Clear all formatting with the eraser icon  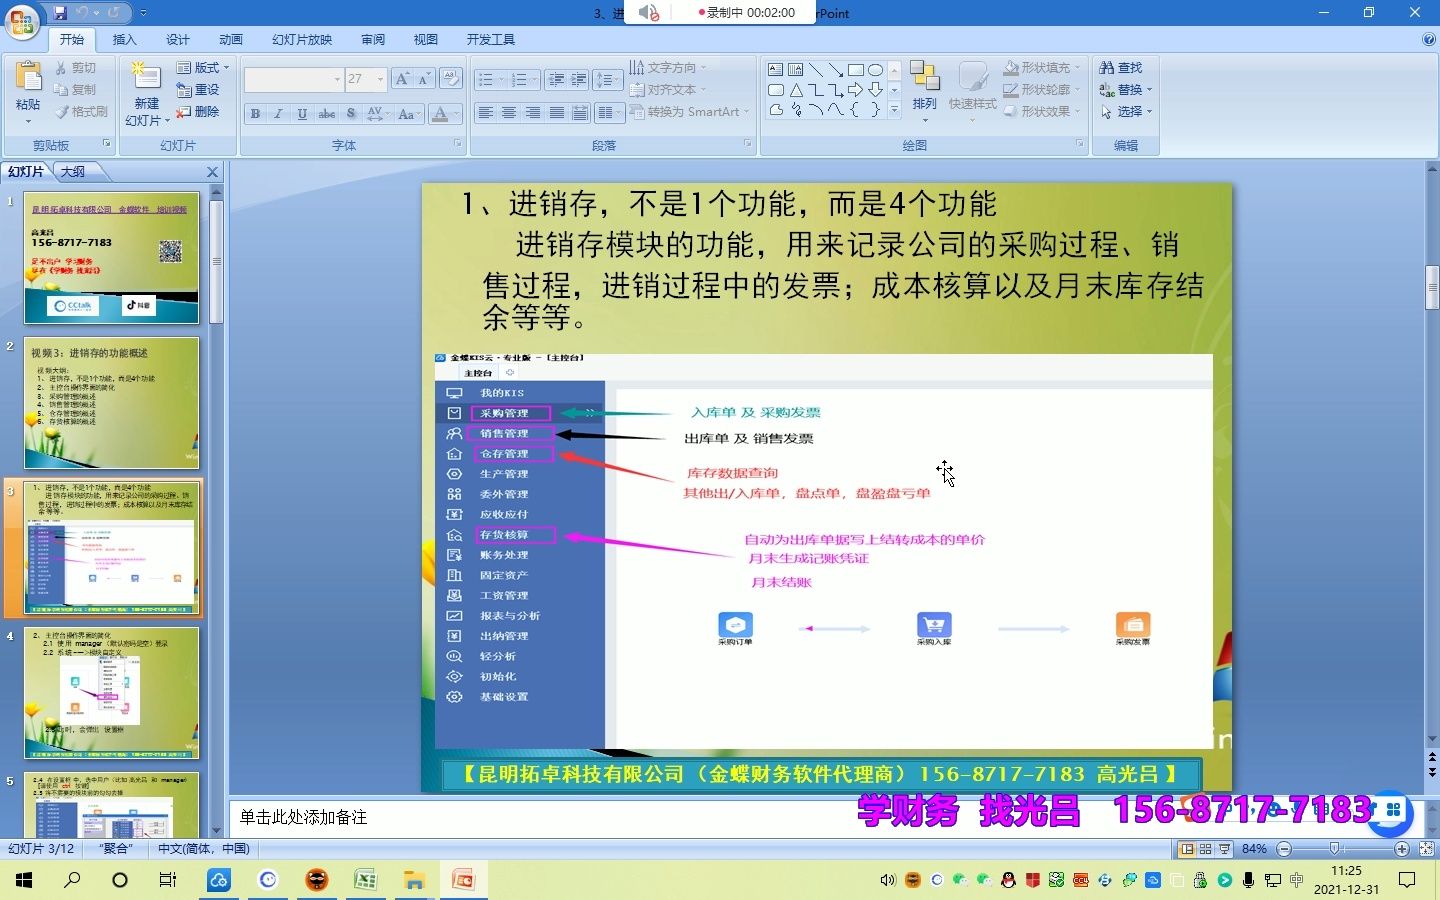click(x=450, y=79)
